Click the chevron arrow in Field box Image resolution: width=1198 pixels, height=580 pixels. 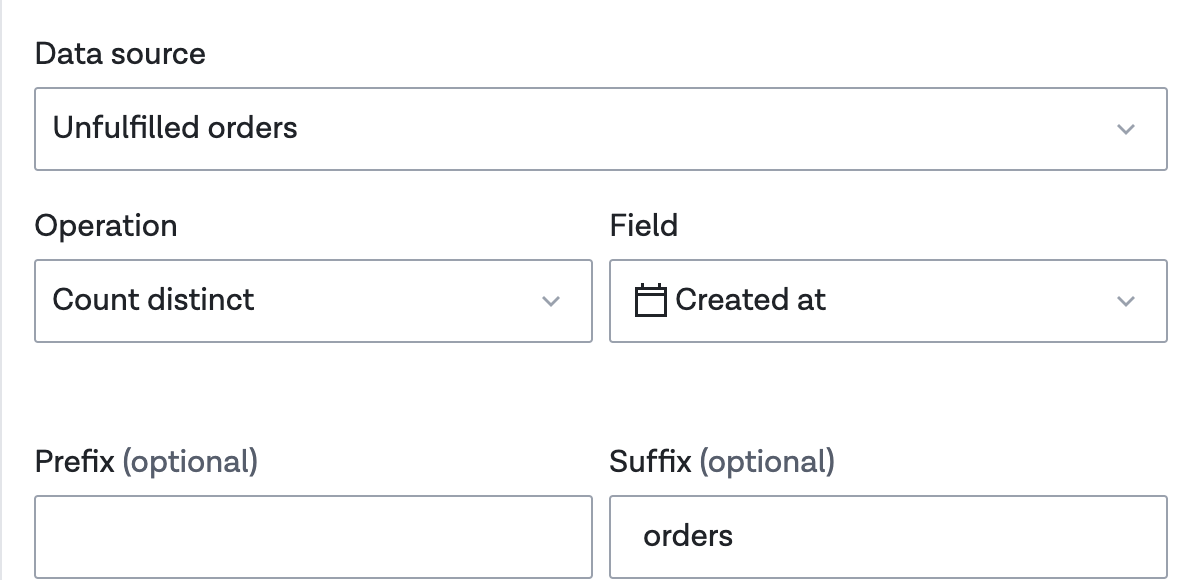click(x=1126, y=301)
